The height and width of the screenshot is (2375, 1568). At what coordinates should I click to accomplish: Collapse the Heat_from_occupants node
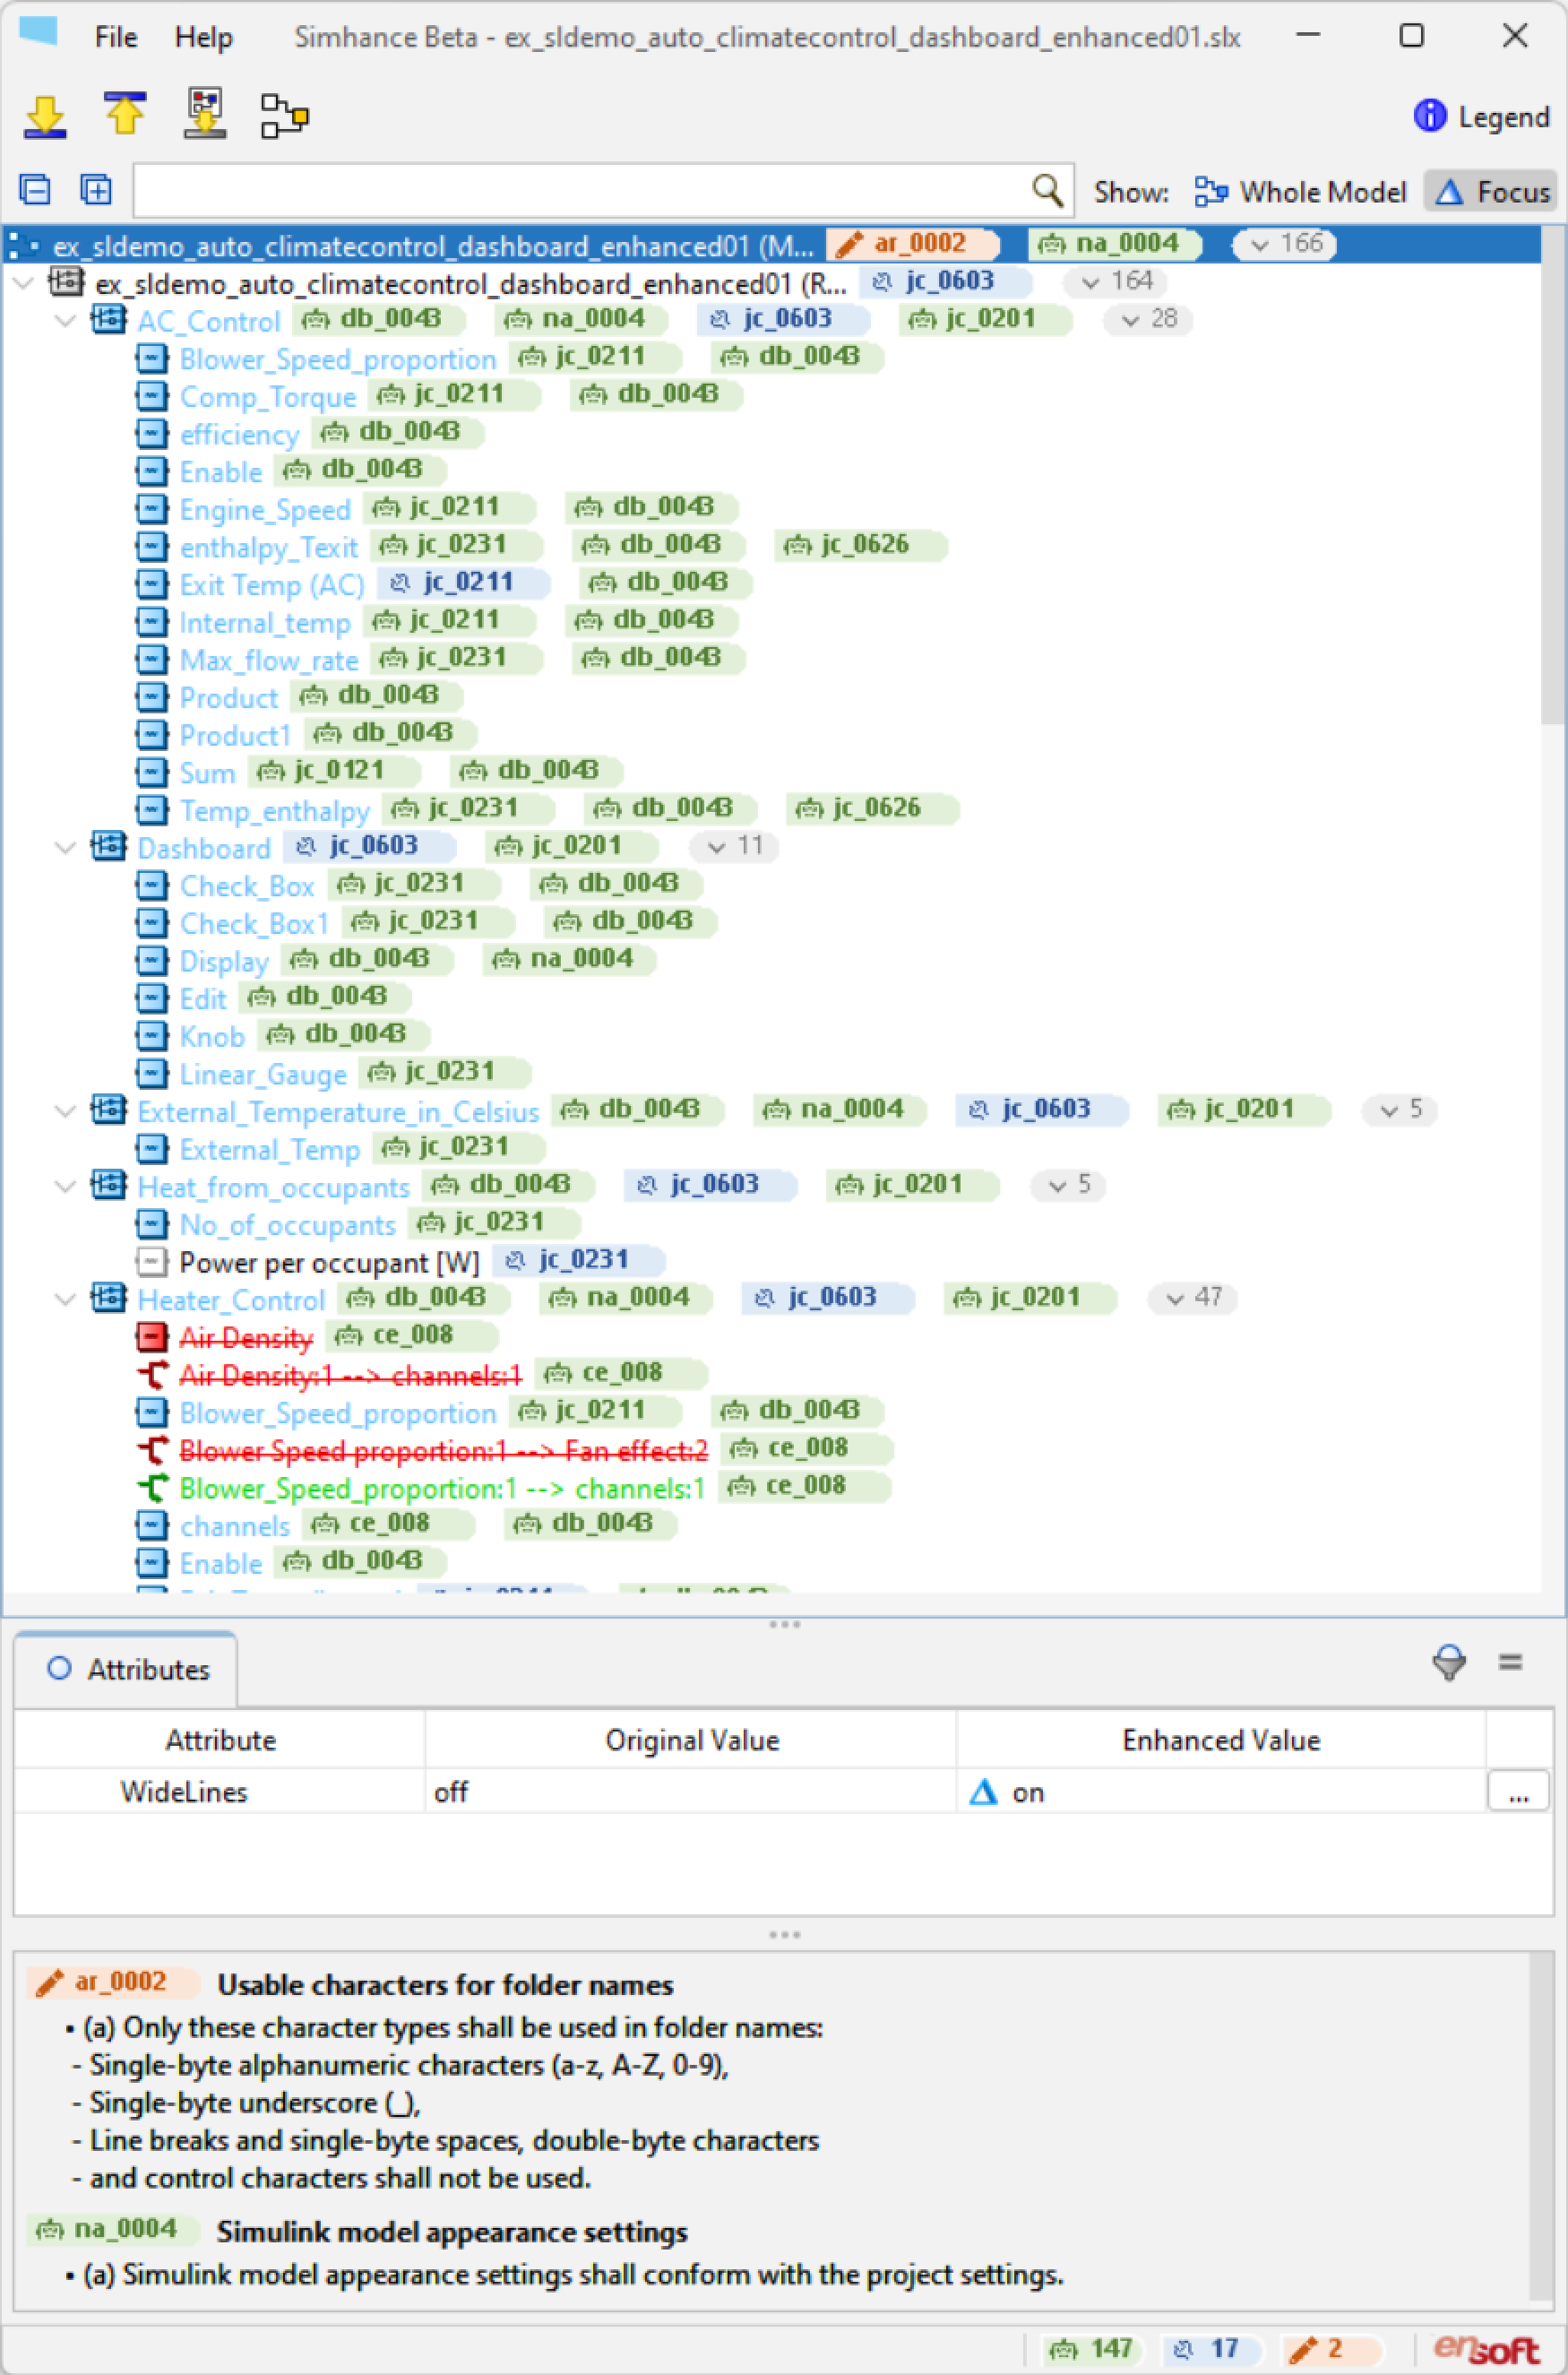coord(66,1185)
